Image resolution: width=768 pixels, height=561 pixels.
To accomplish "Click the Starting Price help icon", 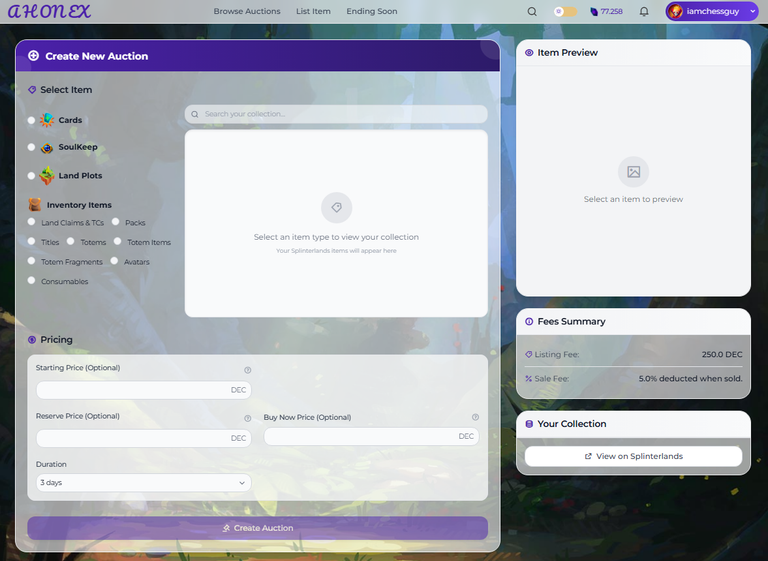I will [x=247, y=370].
